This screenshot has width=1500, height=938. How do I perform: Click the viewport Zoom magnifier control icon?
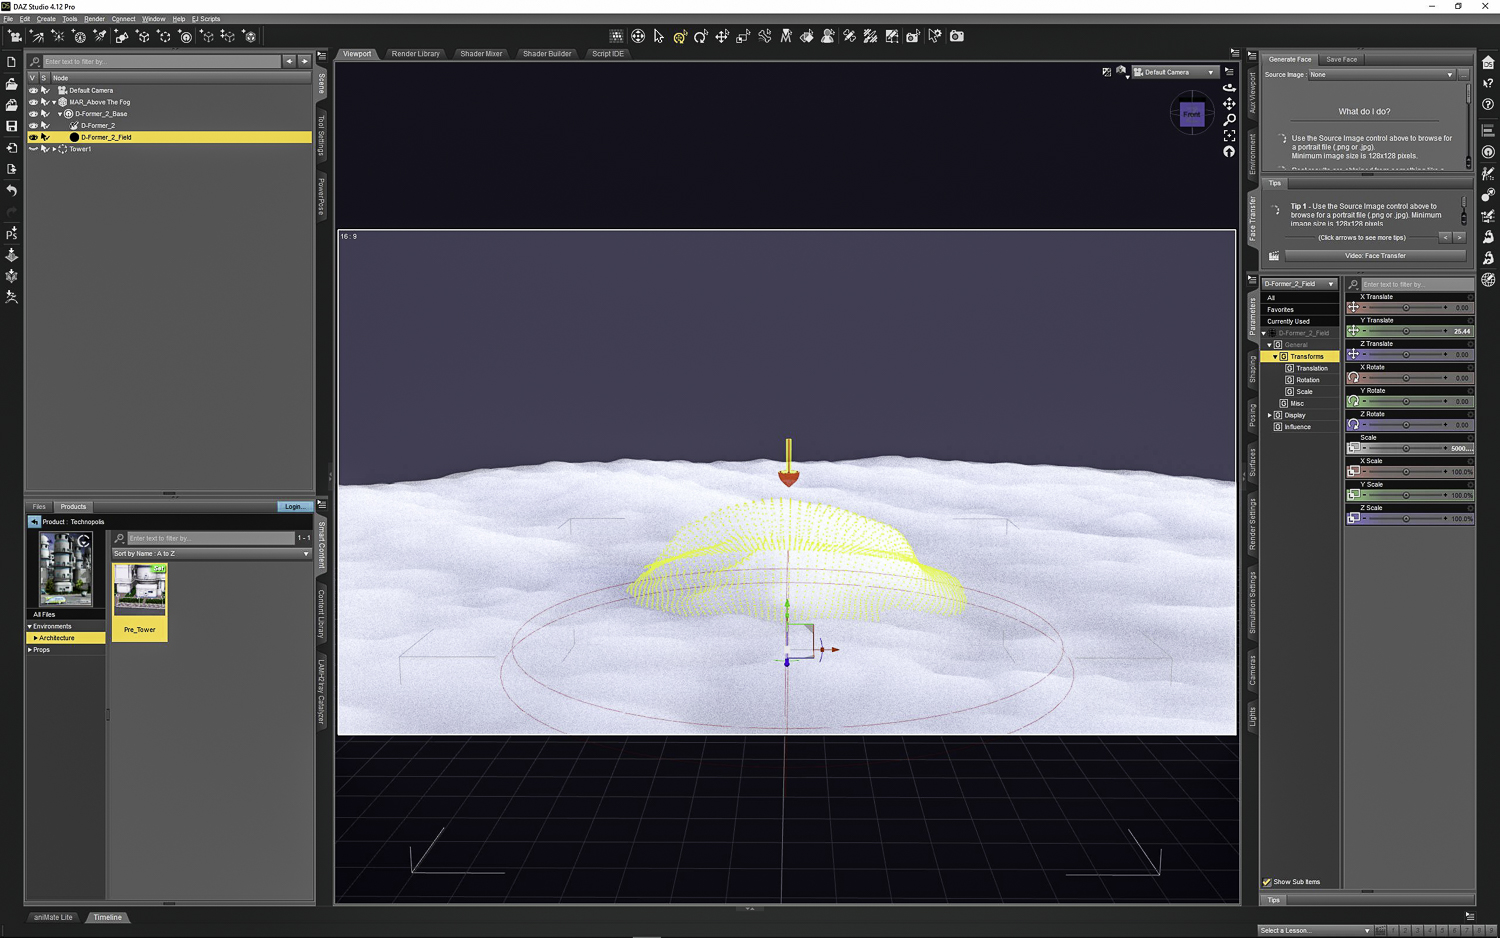pos(1229,120)
